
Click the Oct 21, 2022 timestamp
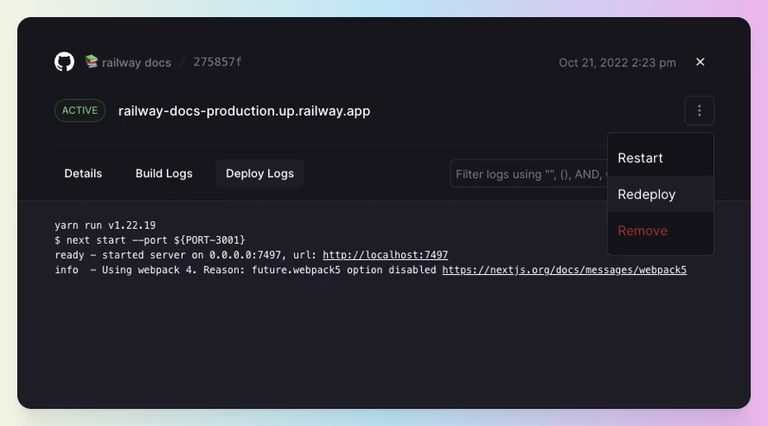coord(617,63)
